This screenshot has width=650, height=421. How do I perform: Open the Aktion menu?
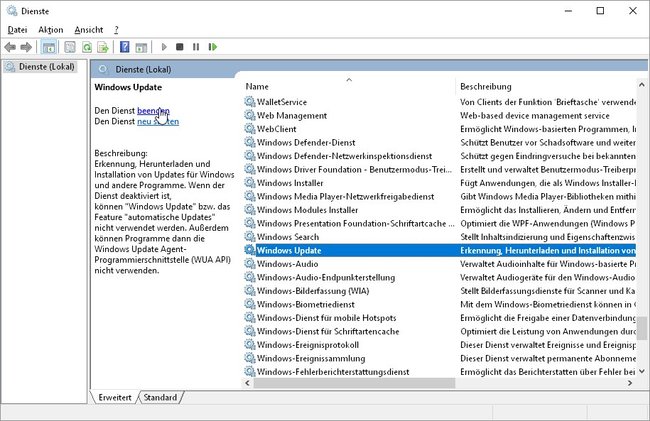point(51,30)
